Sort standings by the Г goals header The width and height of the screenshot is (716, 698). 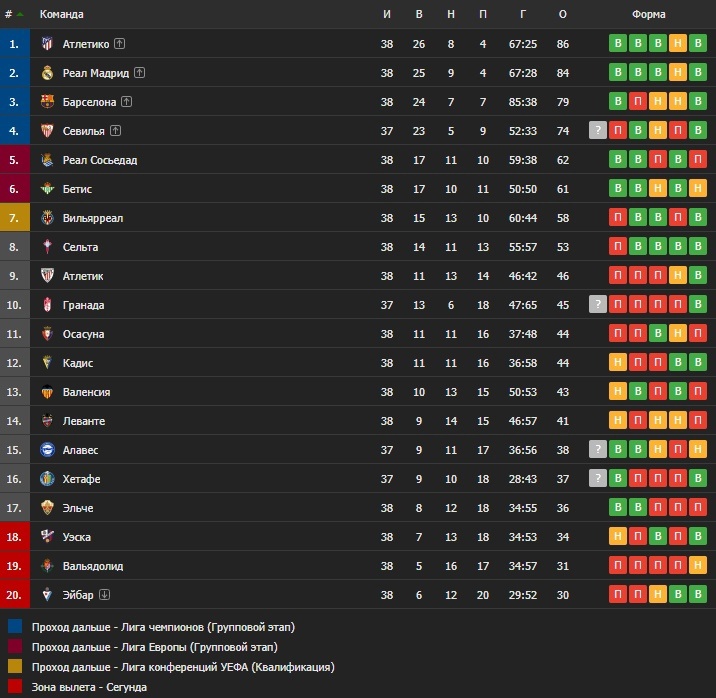click(x=523, y=14)
